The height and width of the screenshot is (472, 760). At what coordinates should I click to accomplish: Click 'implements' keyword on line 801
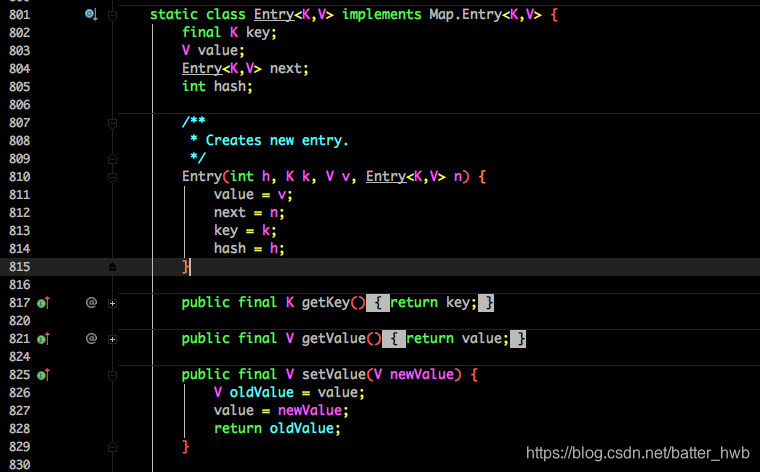[x=382, y=15]
